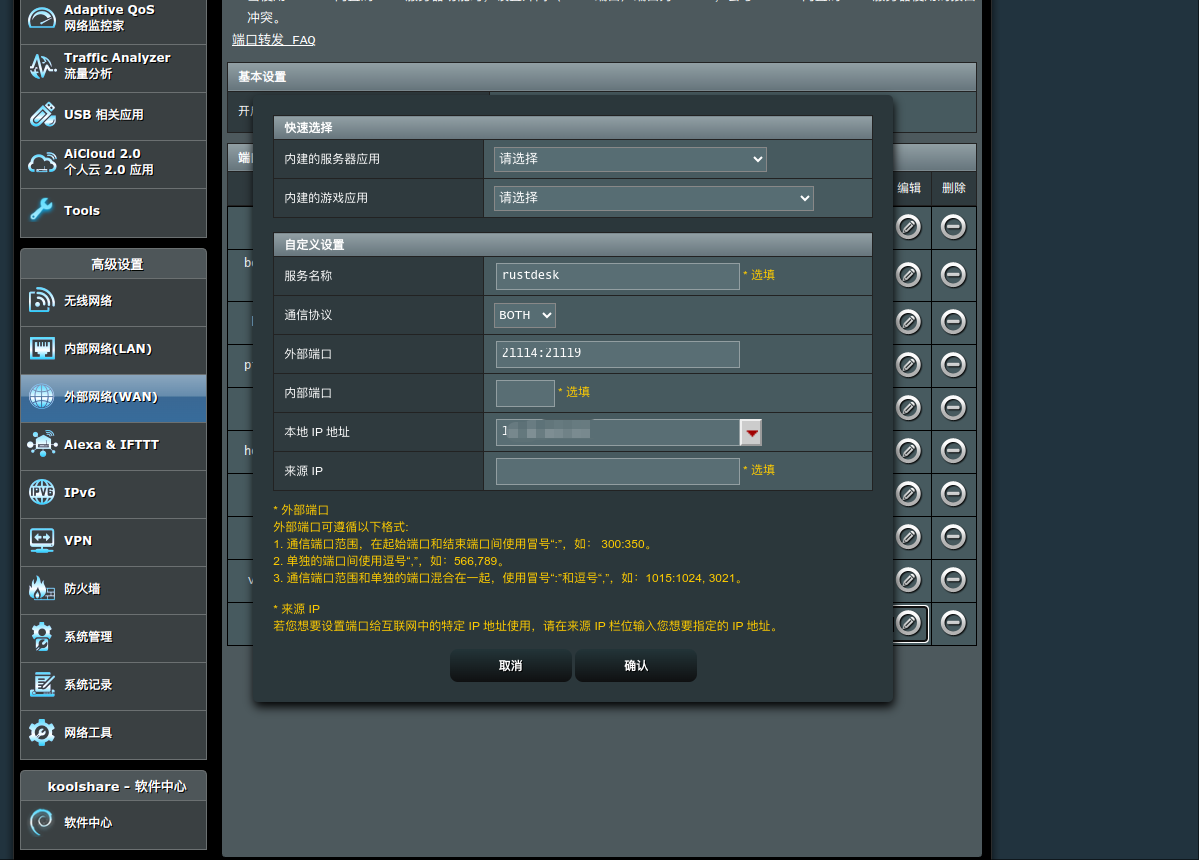Click the 基本设置 panel header
The width and height of the screenshot is (1199, 860).
pyautogui.click(x=602, y=77)
